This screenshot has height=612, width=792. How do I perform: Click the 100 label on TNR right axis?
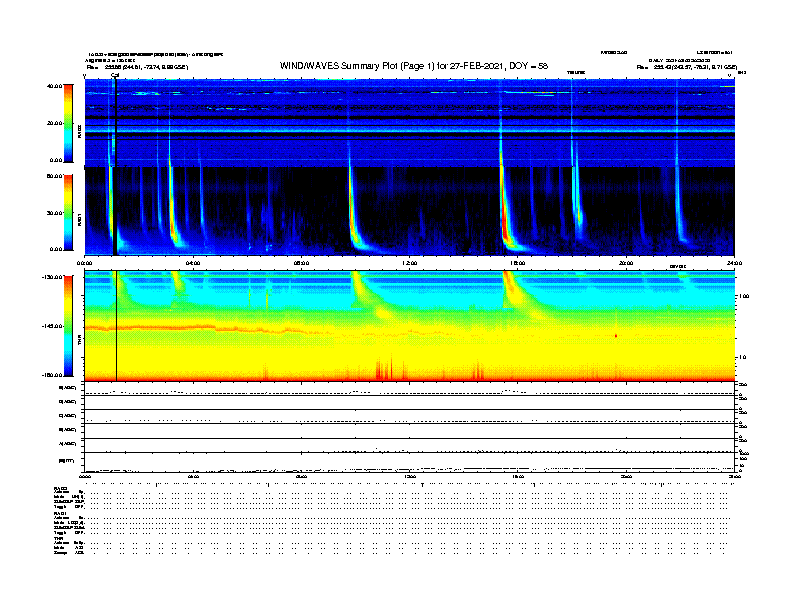[x=744, y=296]
